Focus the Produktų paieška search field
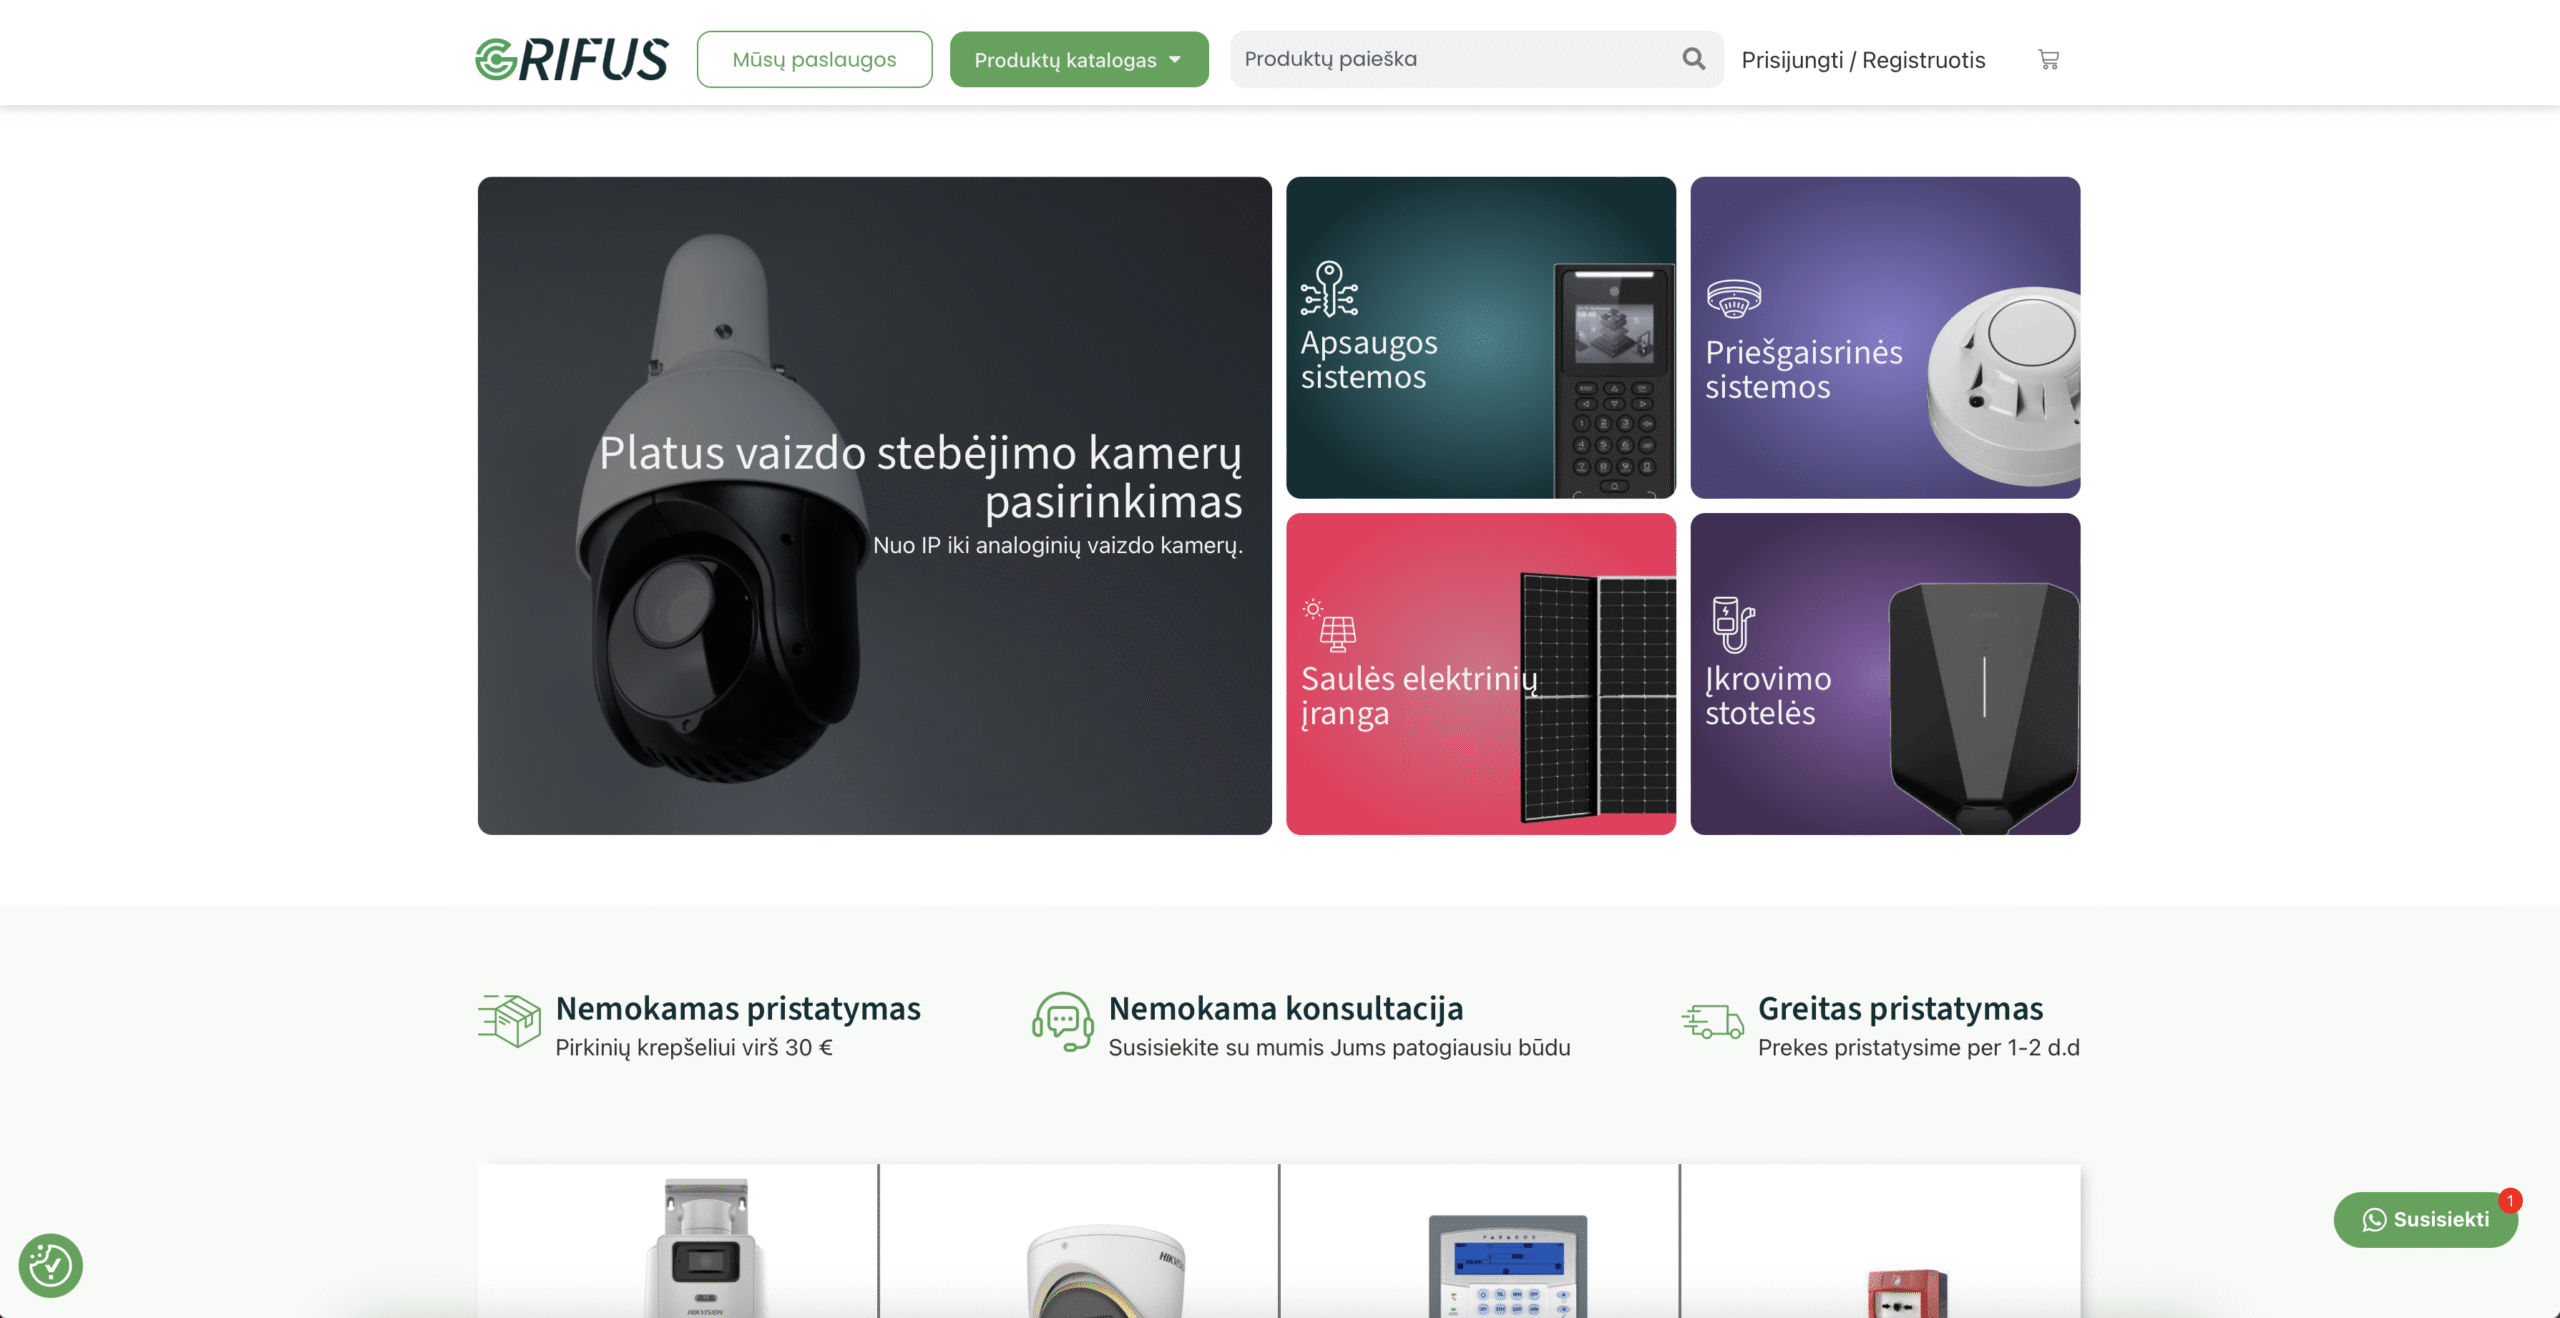Viewport: 2560px width, 1318px height. coord(1450,59)
